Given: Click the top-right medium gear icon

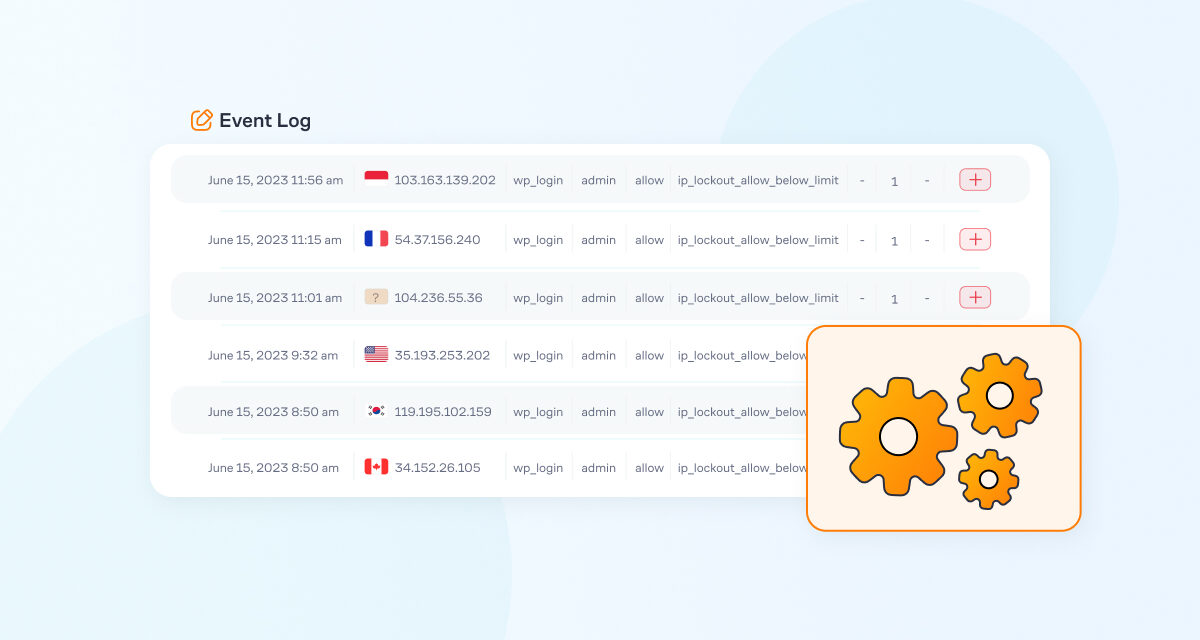Looking at the screenshot, I should [x=999, y=395].
